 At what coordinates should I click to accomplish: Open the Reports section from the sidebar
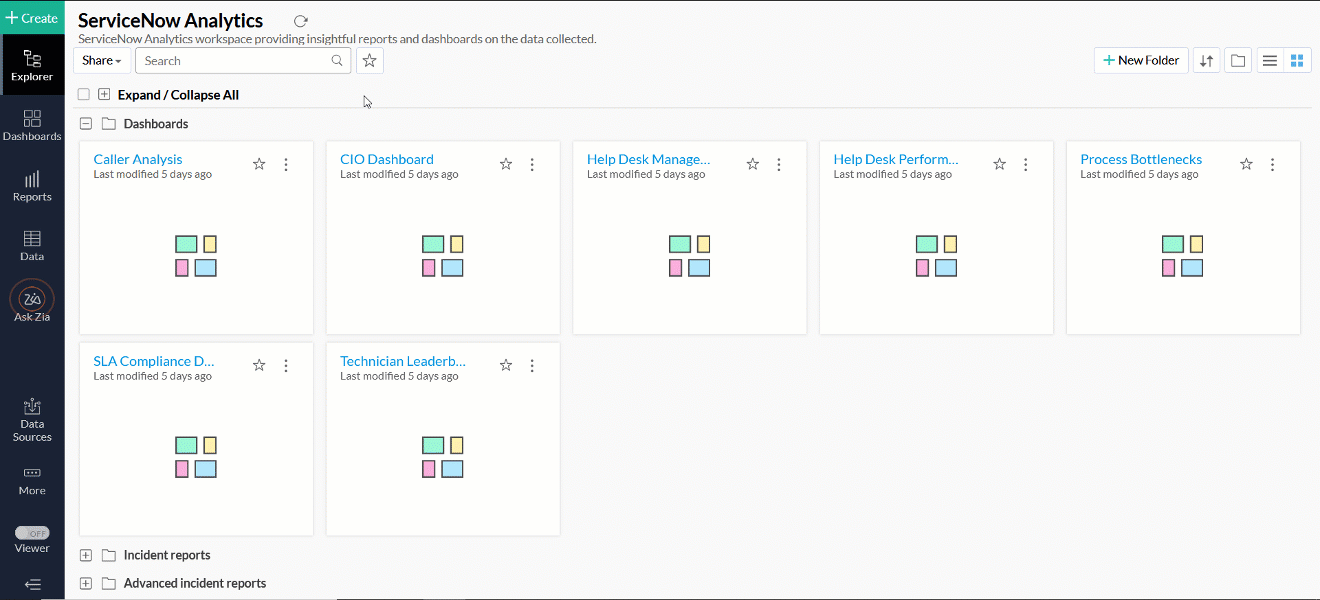(32, 187)
